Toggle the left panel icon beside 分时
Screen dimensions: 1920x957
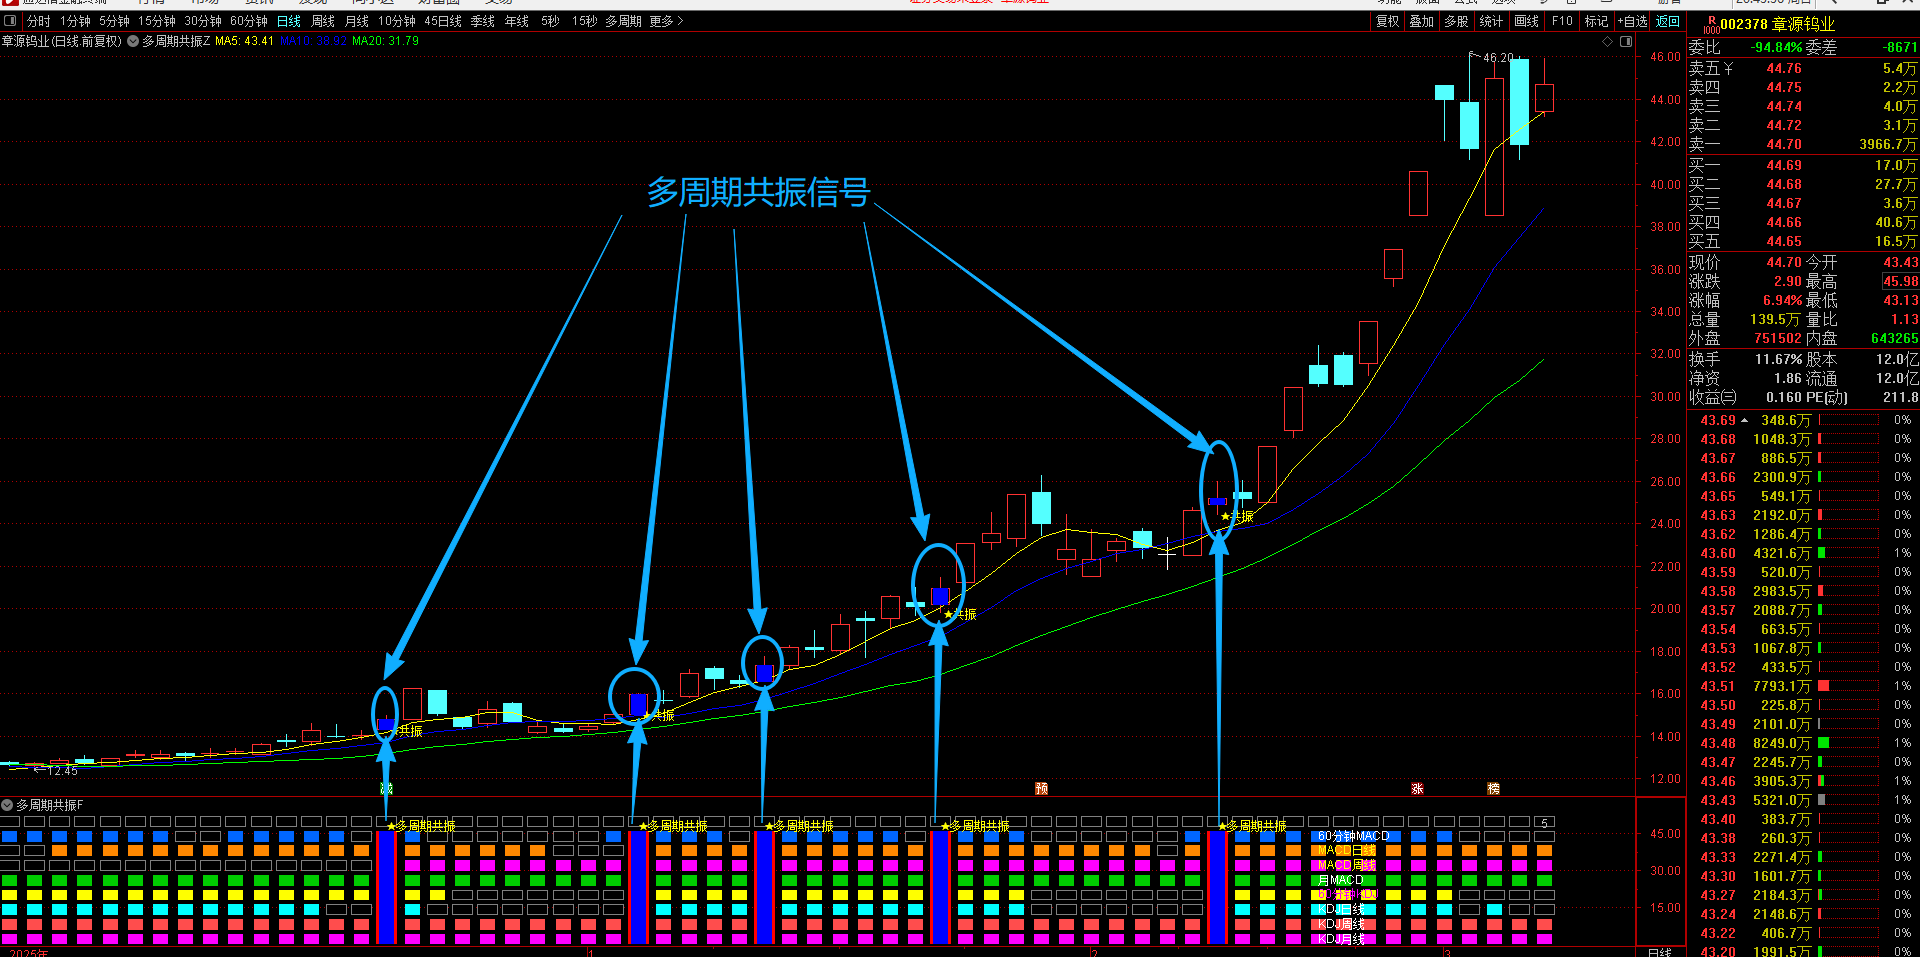10,21
